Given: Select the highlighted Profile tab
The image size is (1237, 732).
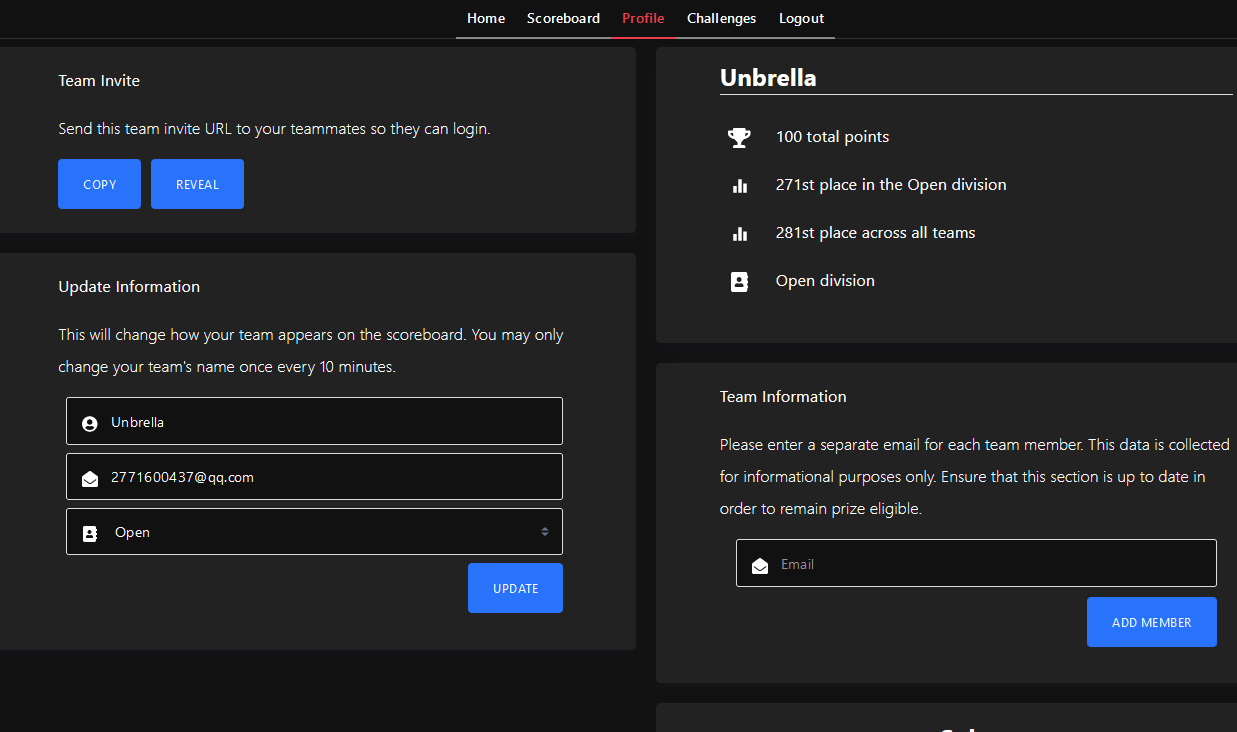Looking at the screenshot, I should pyautogui.click(x=643, y=18).
